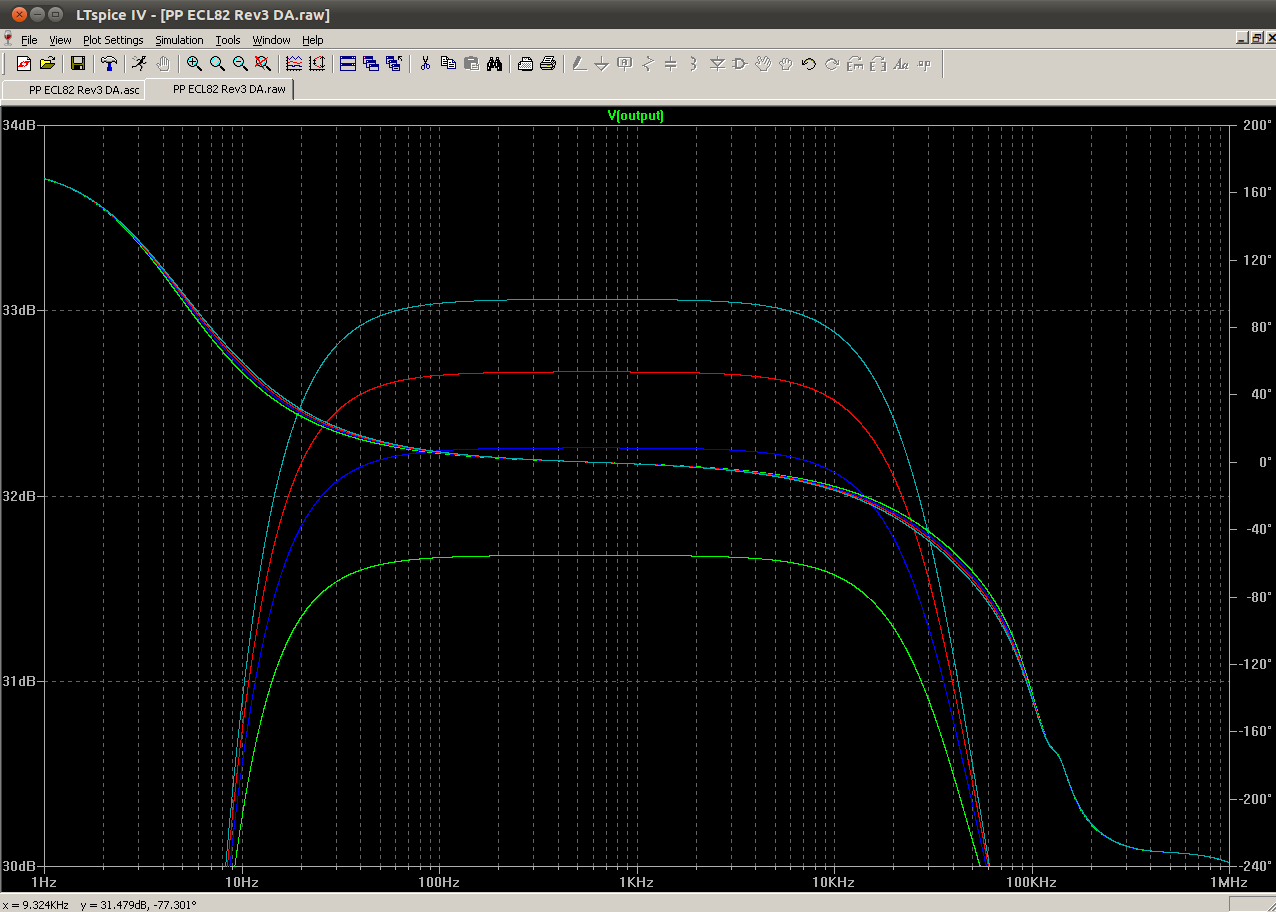Click the Place Resistor icon

648,64
